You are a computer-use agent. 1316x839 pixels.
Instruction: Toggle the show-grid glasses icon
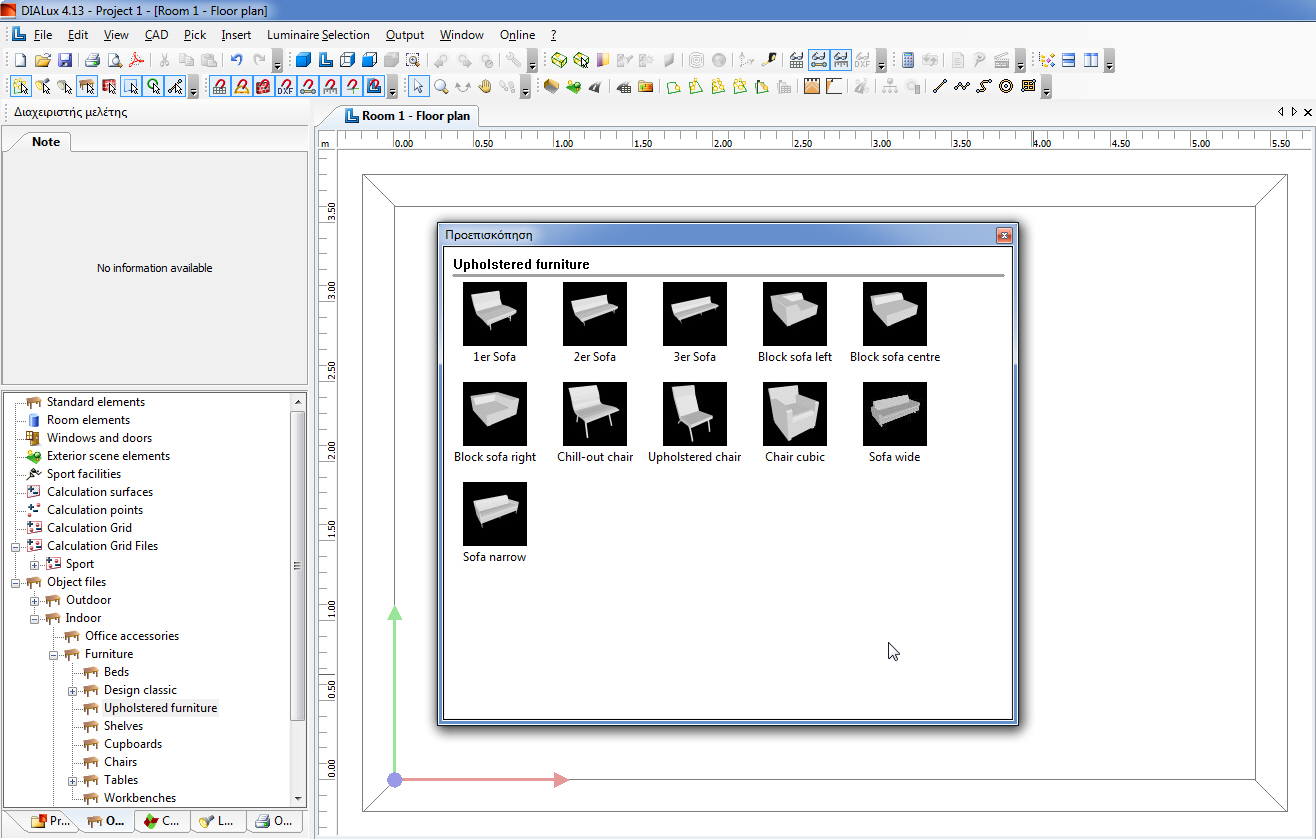(x=796, y=60)
